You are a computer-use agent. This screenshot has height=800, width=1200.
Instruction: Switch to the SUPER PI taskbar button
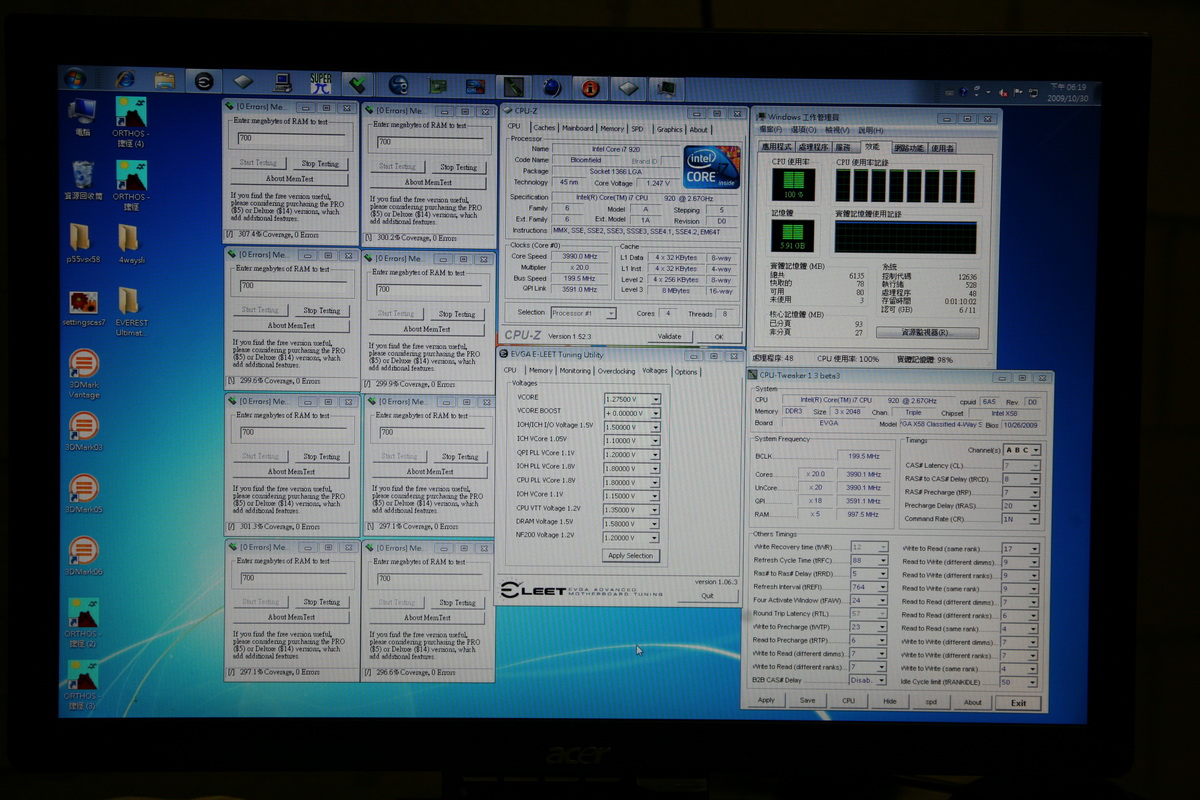point(321,83)
